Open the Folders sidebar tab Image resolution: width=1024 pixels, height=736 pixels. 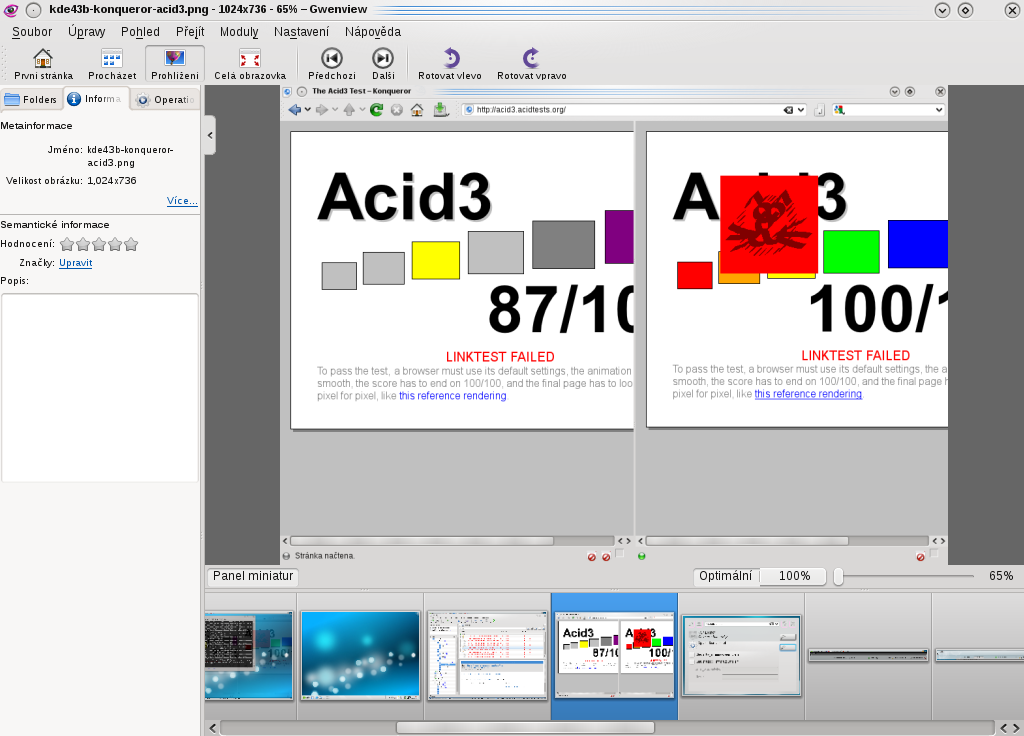pyautogui.click(x=31, y=99)
